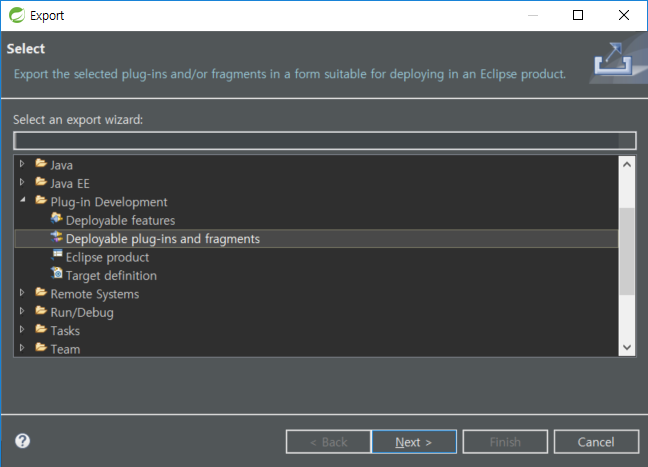Click the wizard list scrollbar thumb
The image size is (648, 467).
coord(627,251)
